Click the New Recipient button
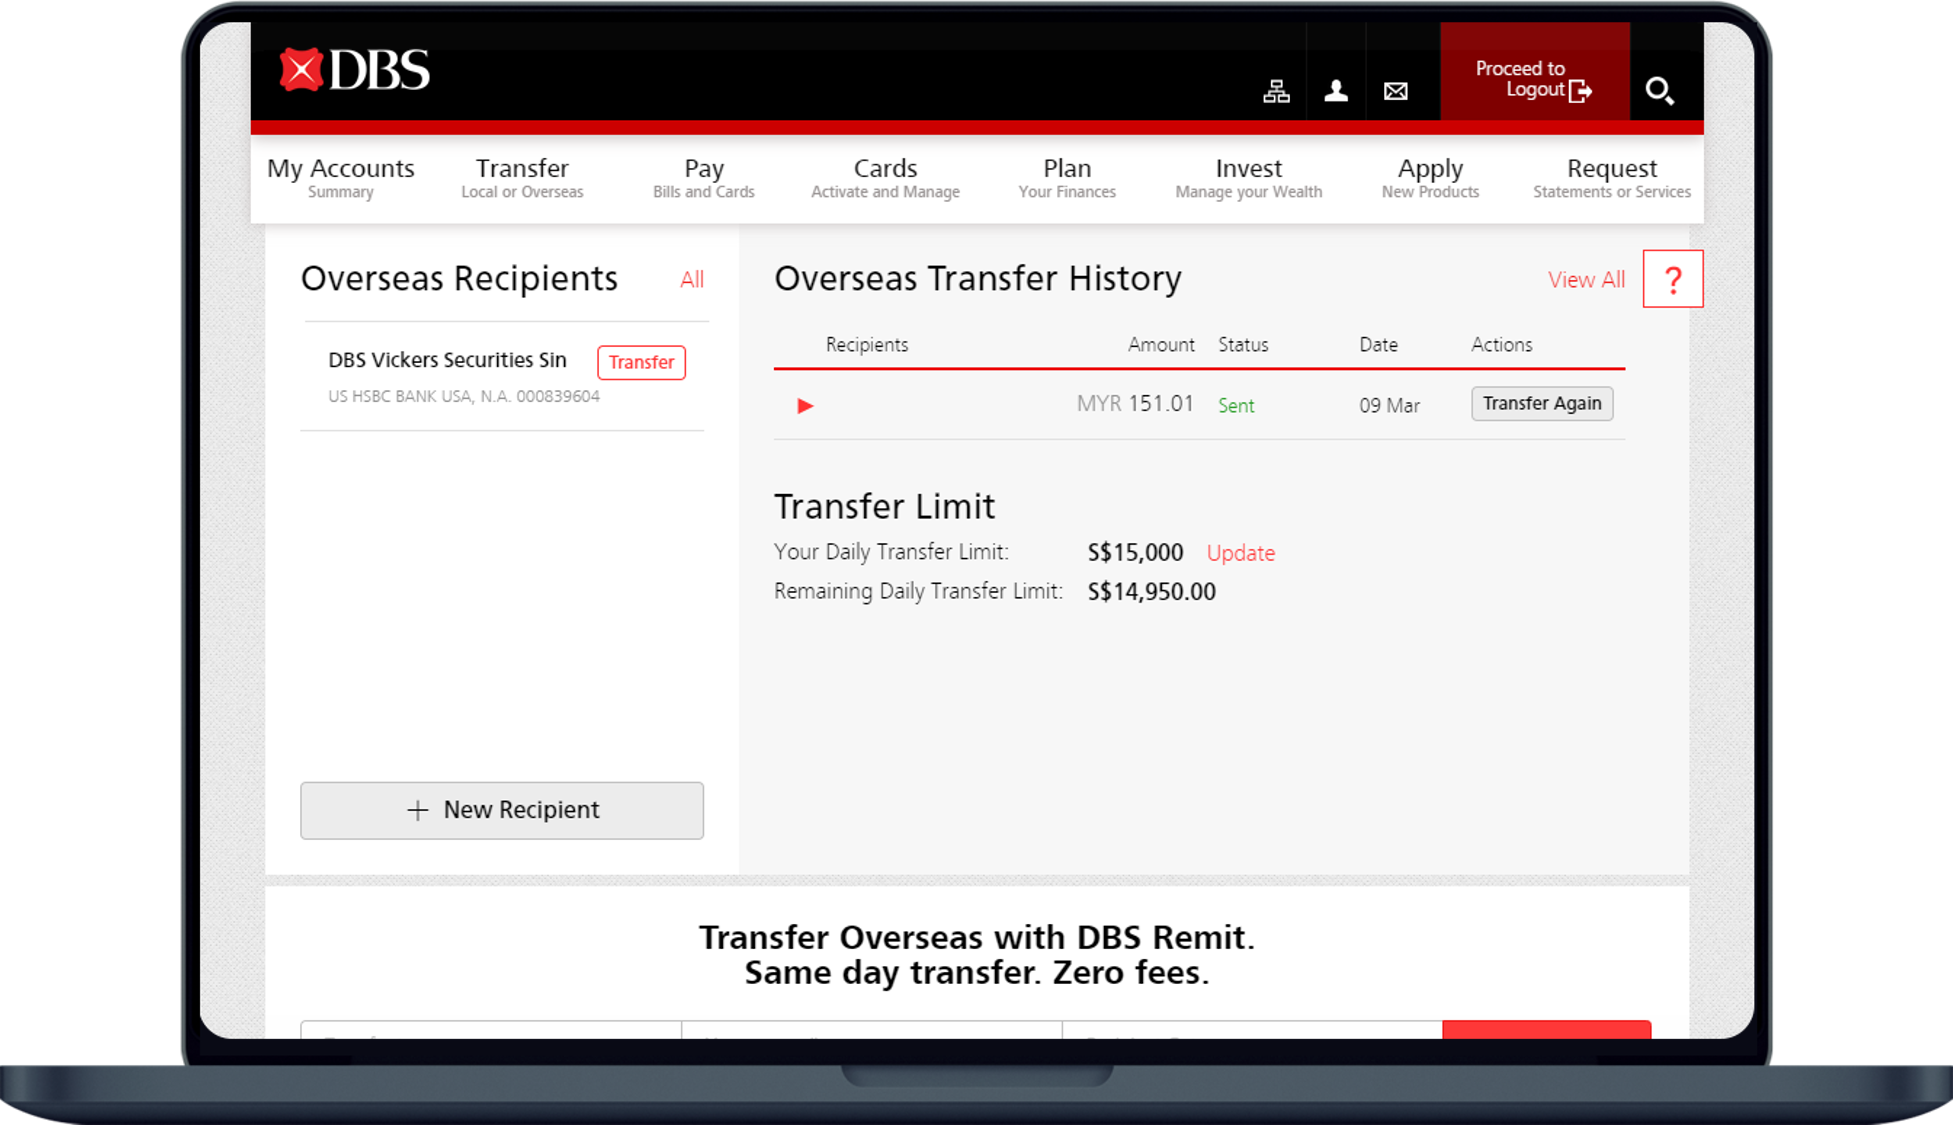The height and width of the screenshot is (1125, 1953). [502, 810]
